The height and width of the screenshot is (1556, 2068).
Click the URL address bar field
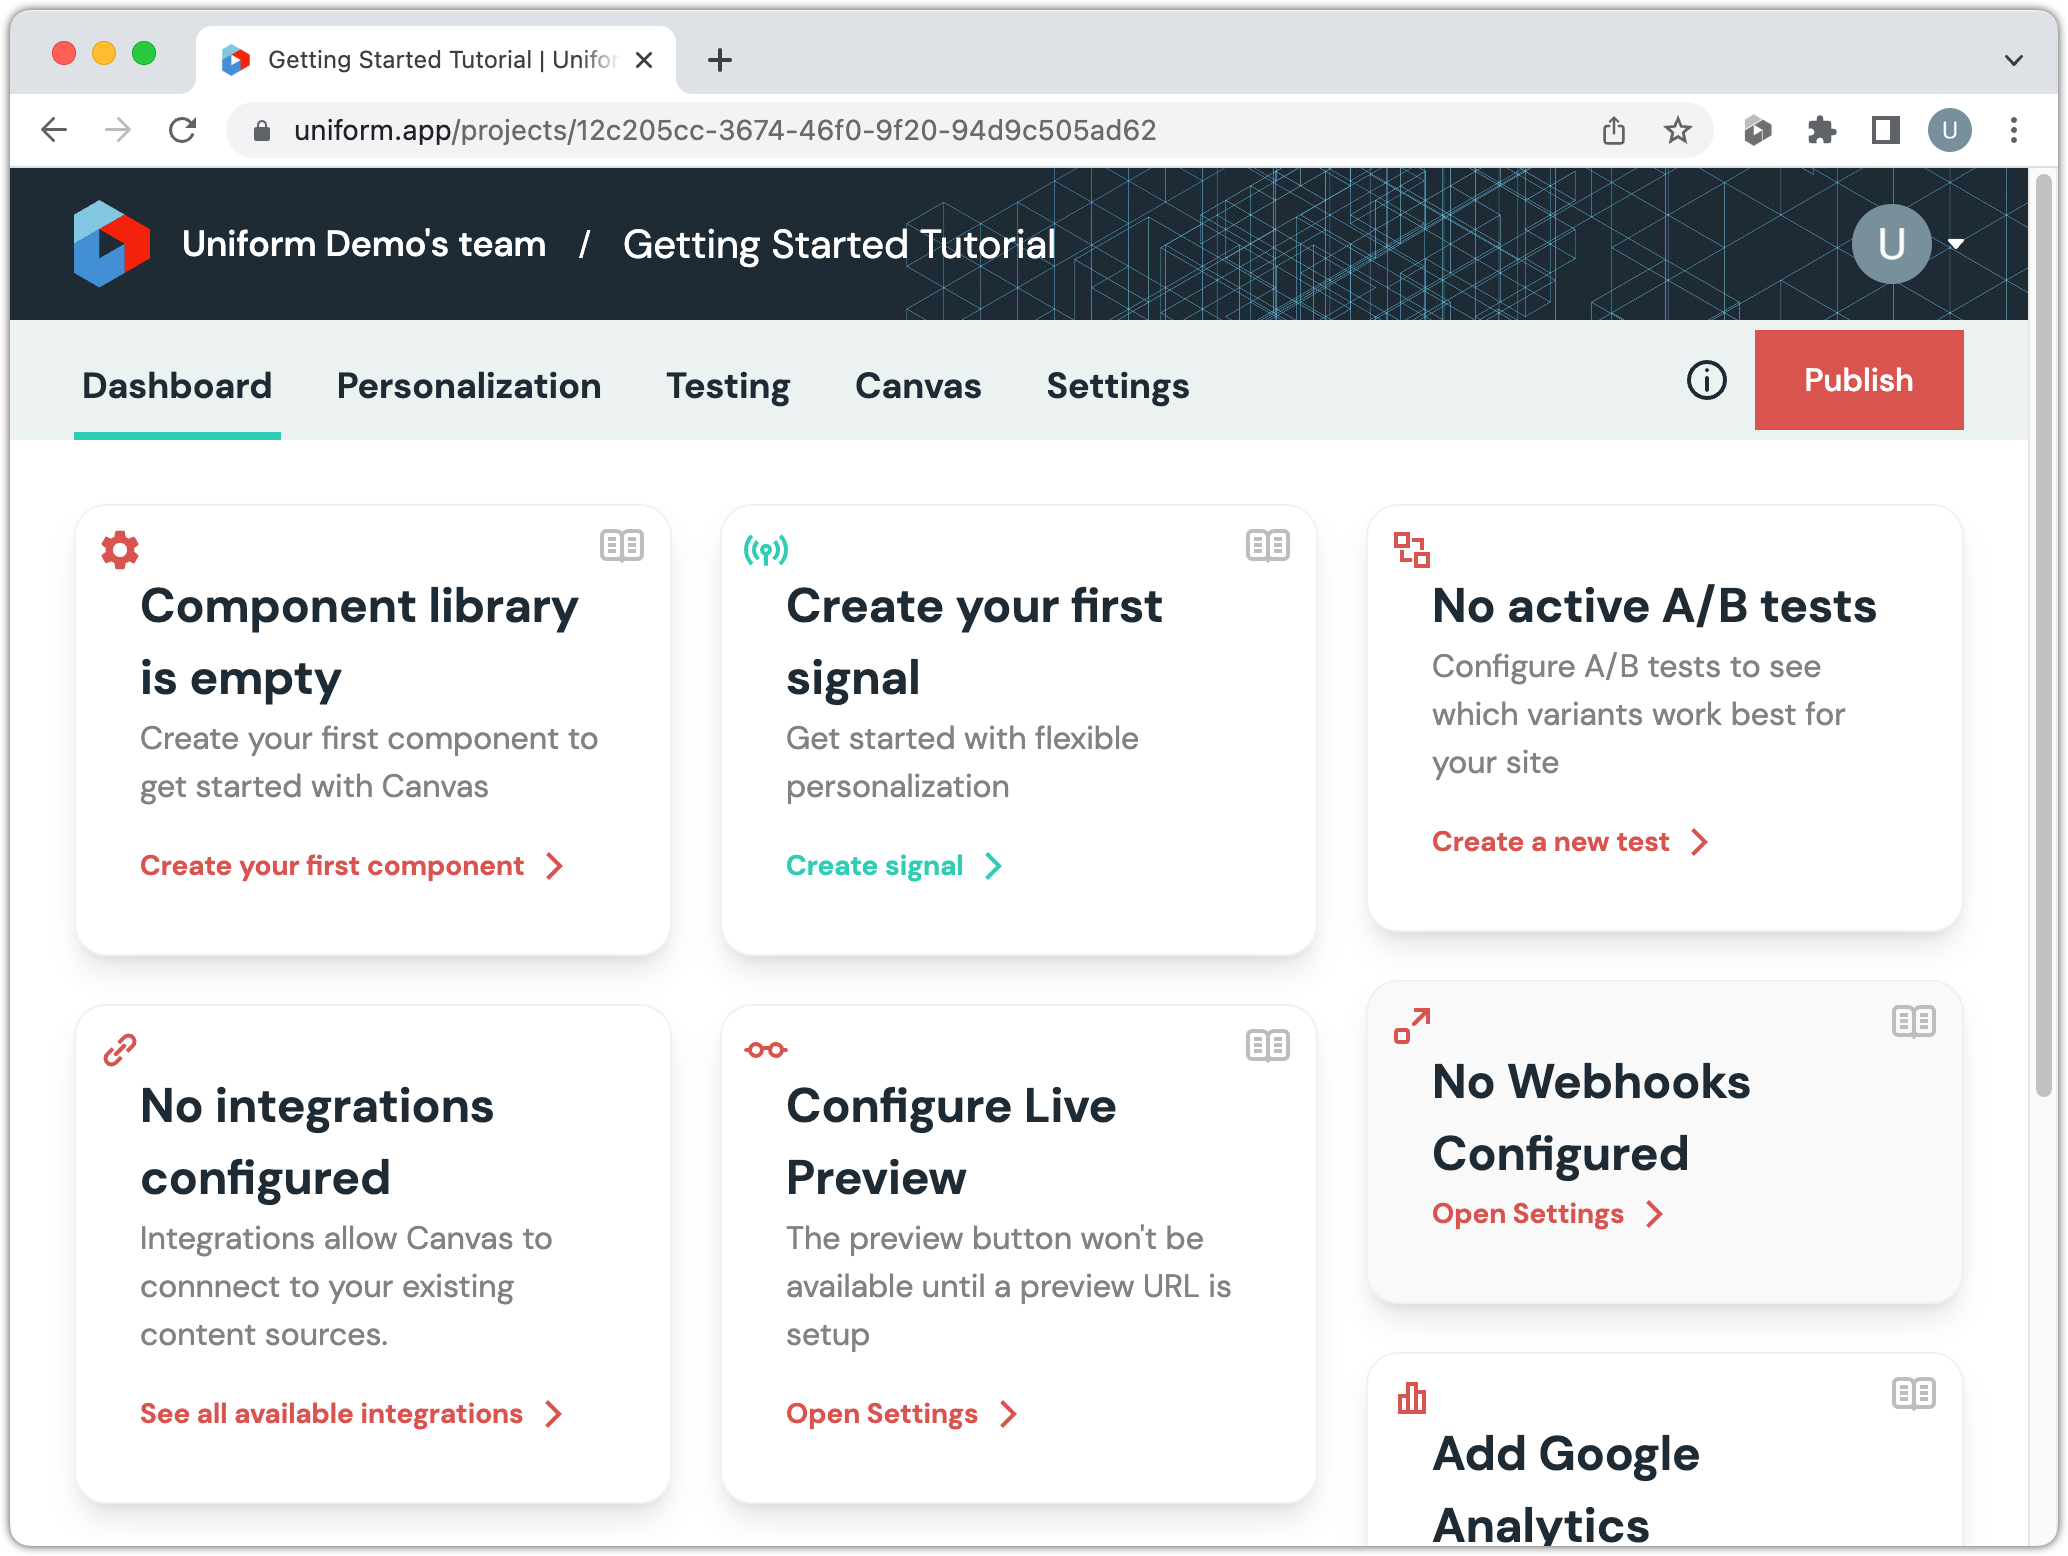tap(724, 131)
